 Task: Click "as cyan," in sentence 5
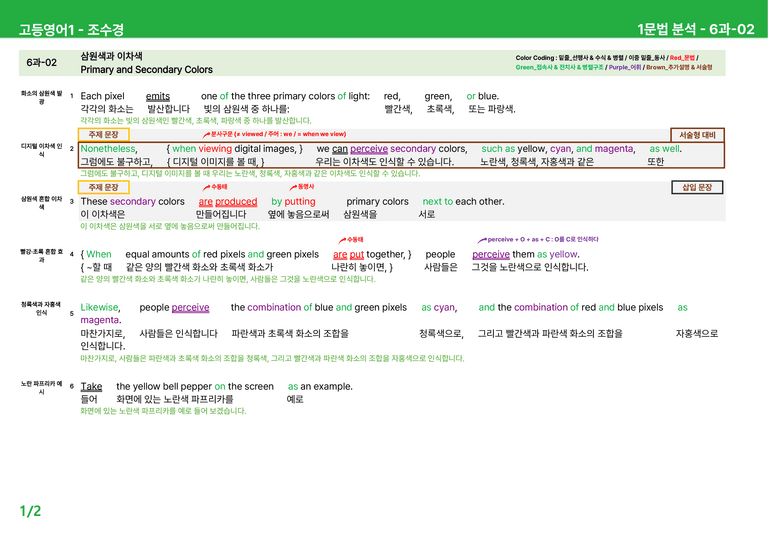439,307
